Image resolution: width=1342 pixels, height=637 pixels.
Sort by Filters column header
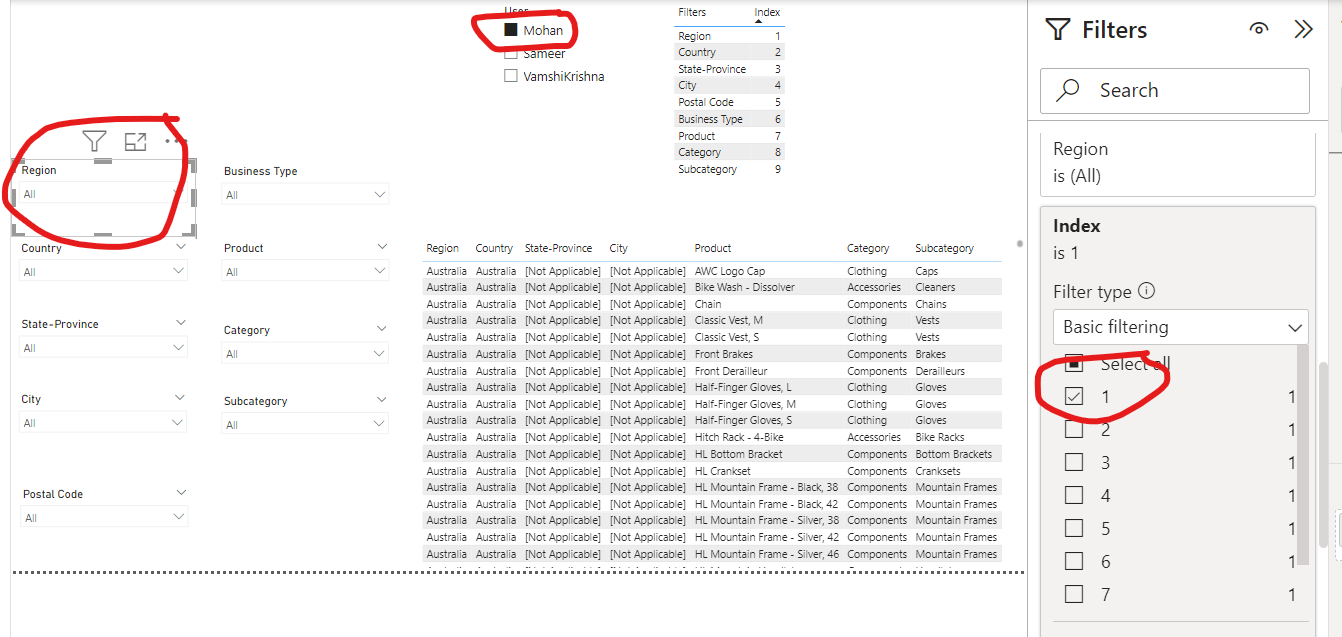(692, 12)
